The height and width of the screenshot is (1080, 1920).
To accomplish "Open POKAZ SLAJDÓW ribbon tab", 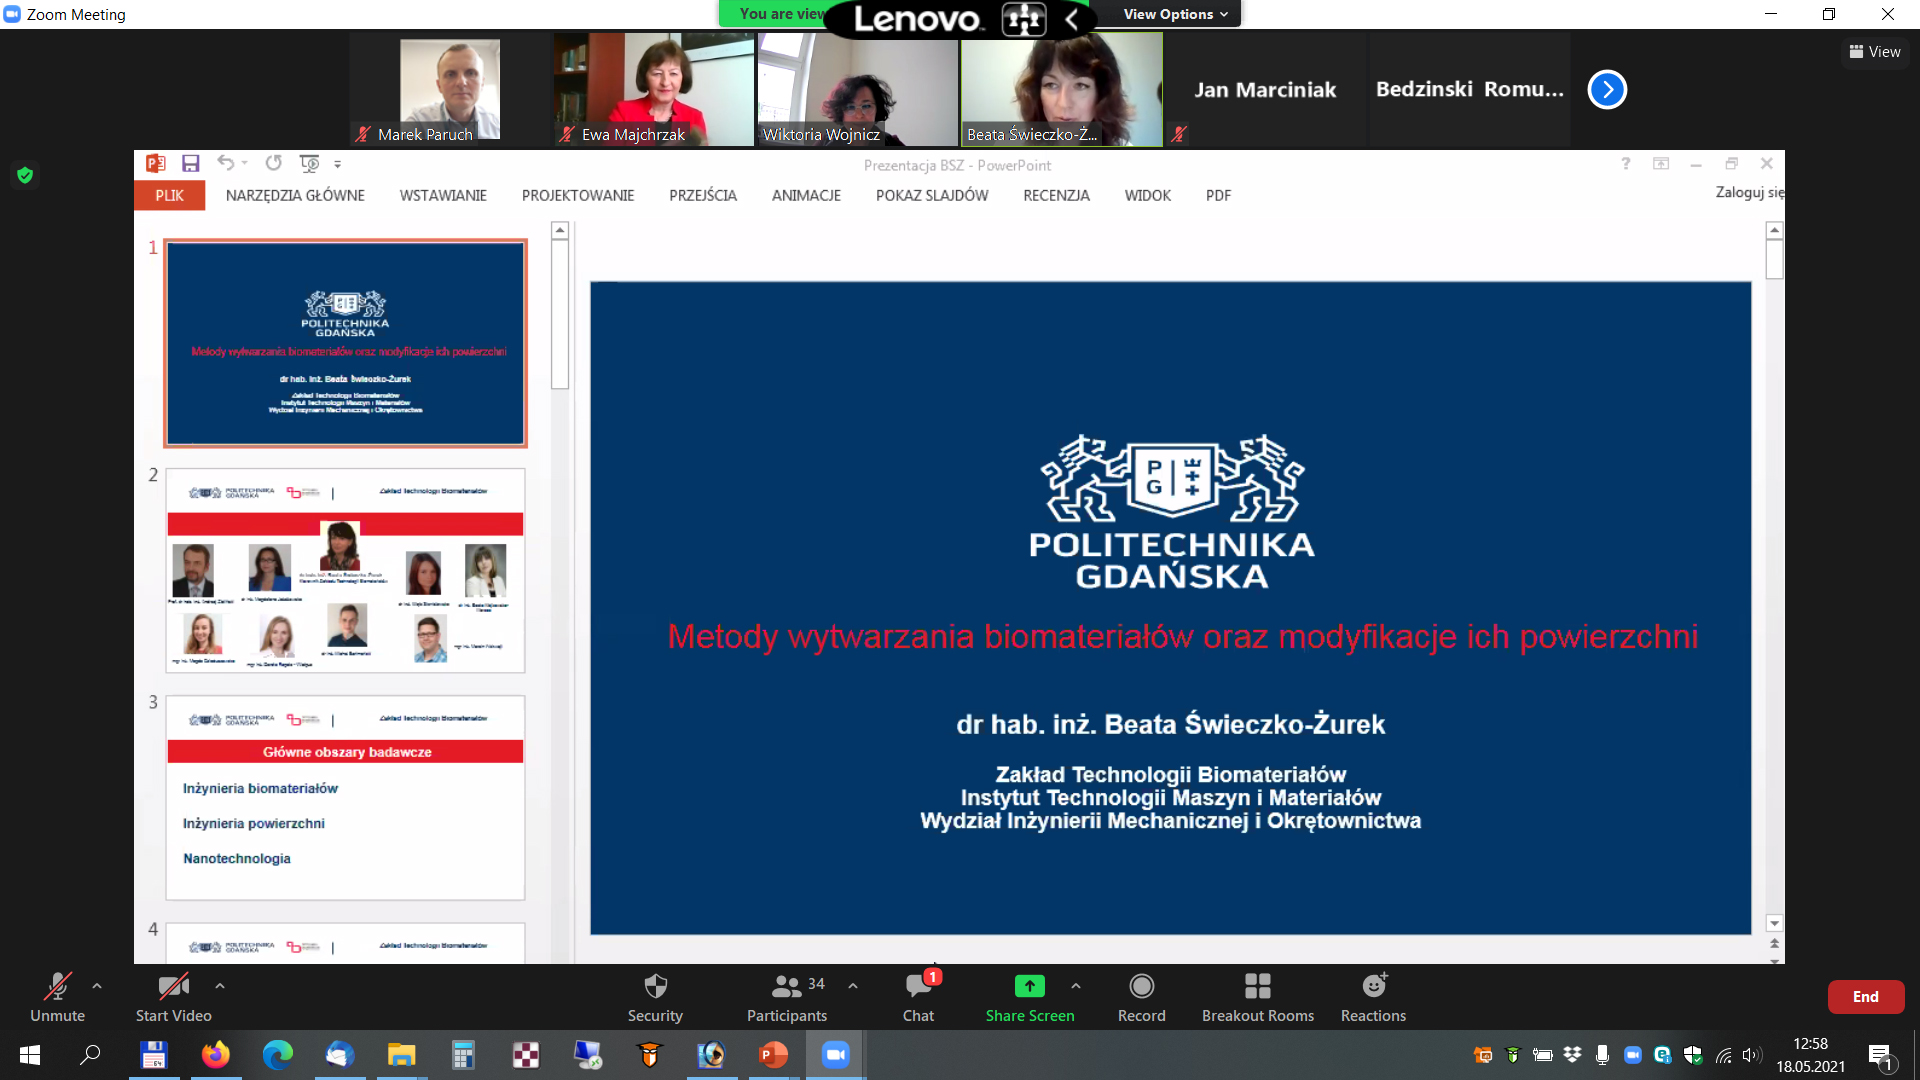I will [932, 195].
